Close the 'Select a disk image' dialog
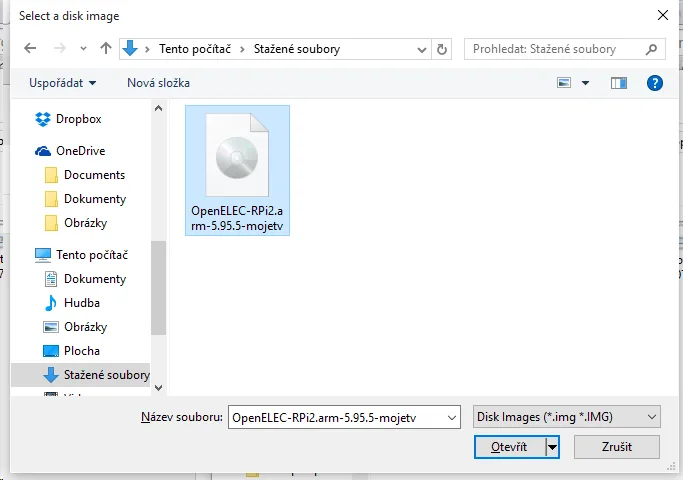Screen dimensions: 683x480 [663, 15]
